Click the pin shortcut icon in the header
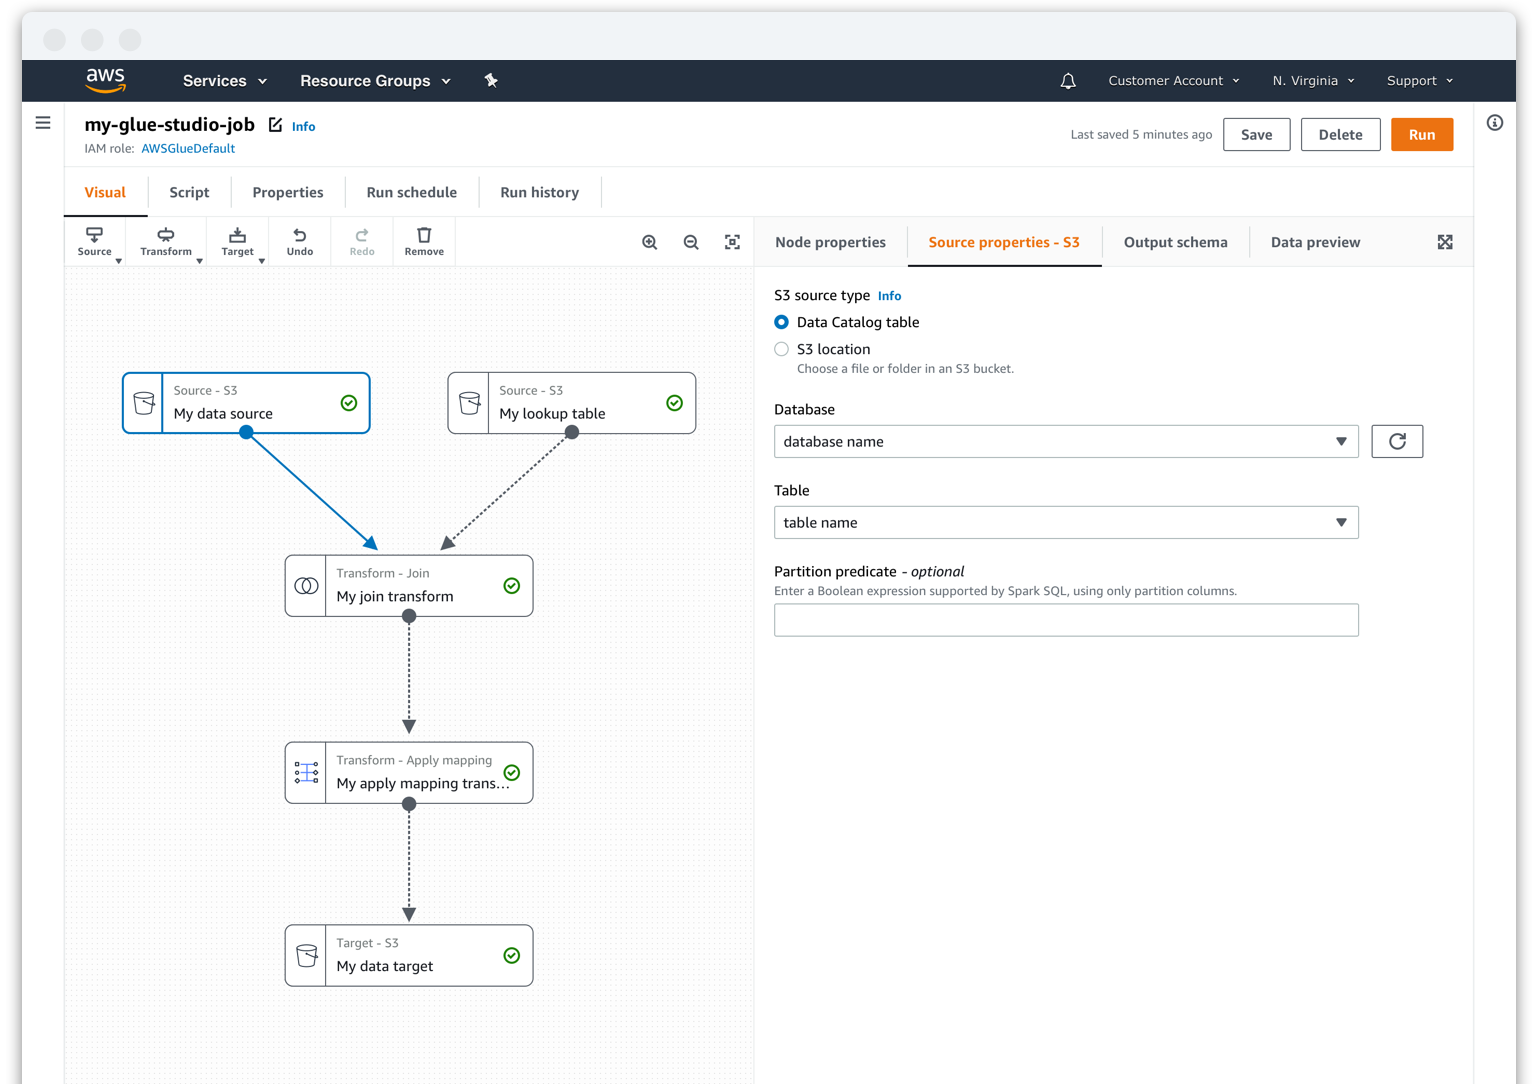Image resolution: width=1536 pixels, height=1084 pixels. 491,80
